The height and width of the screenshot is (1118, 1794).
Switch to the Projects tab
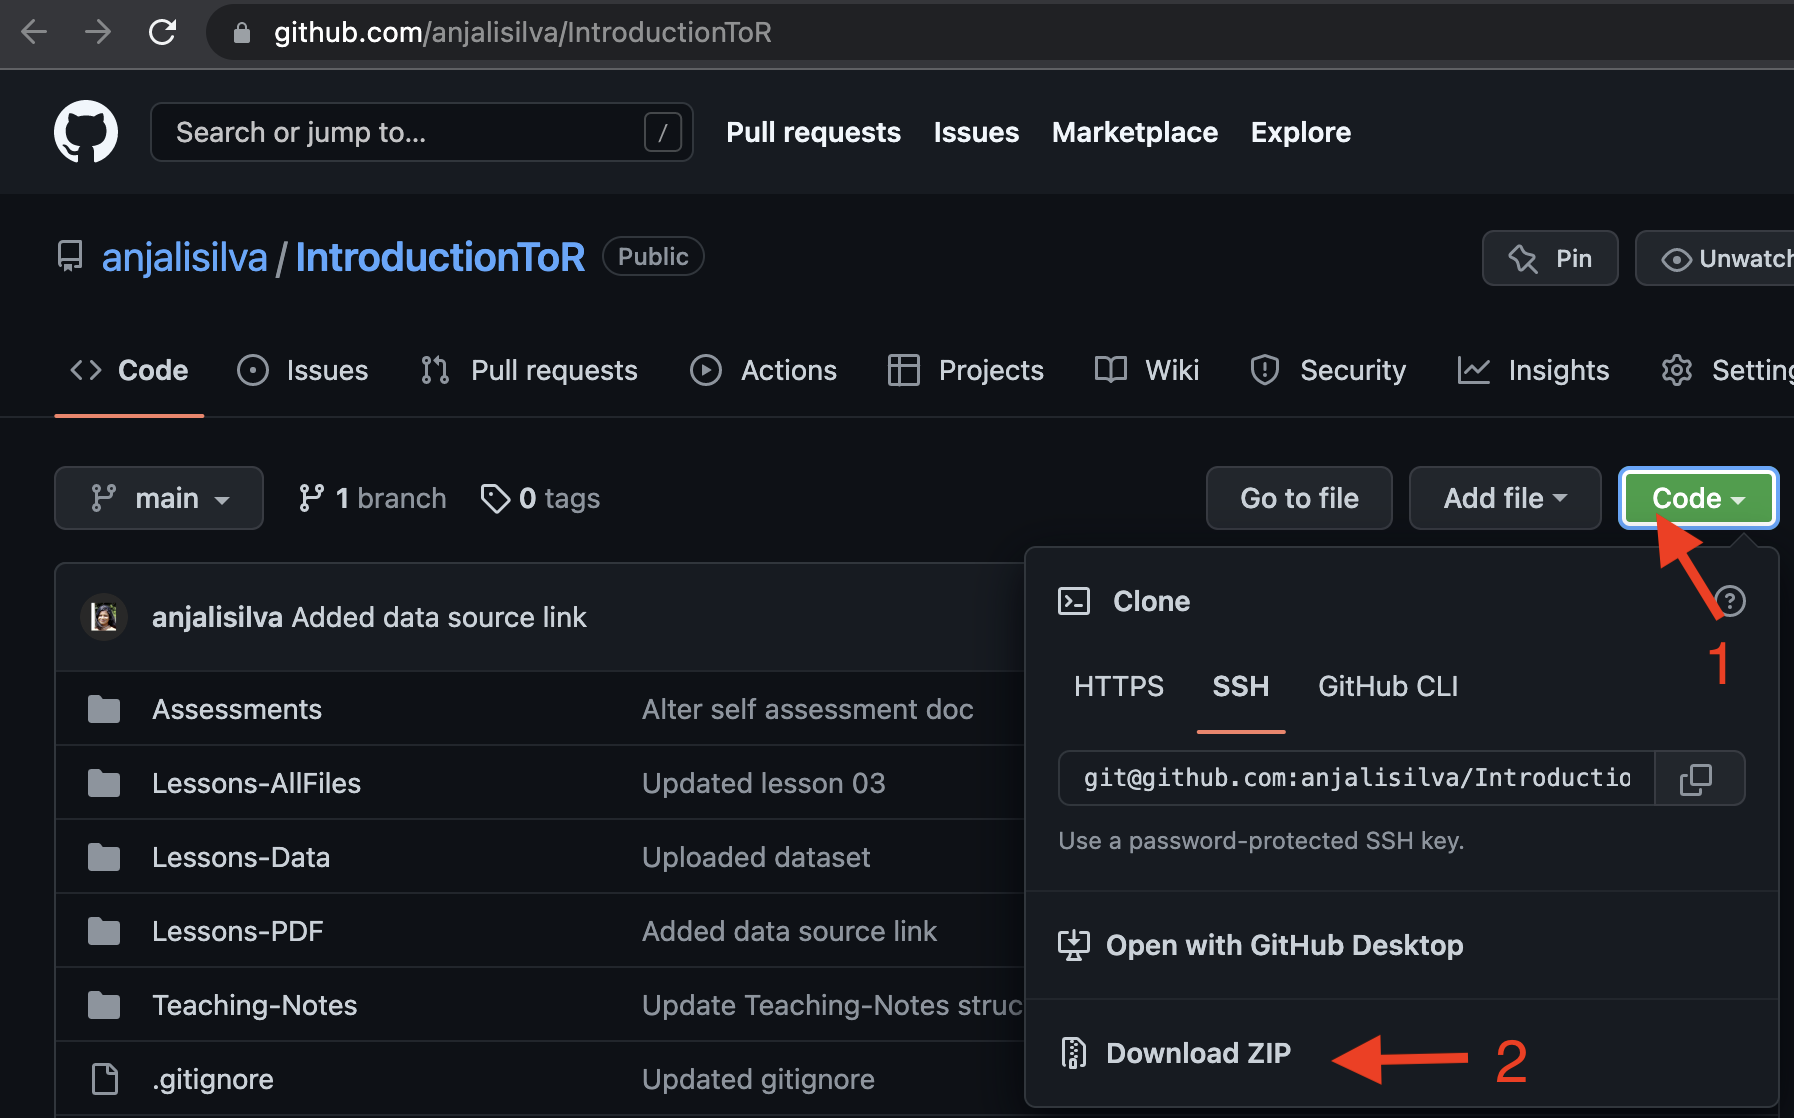966,370
